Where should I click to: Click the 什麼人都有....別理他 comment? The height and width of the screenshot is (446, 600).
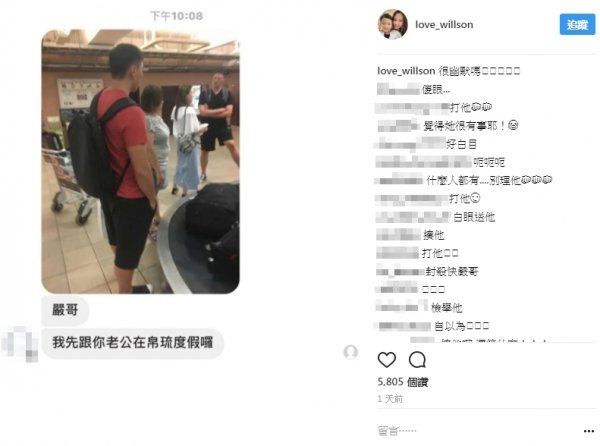click(x=489, y=180)
